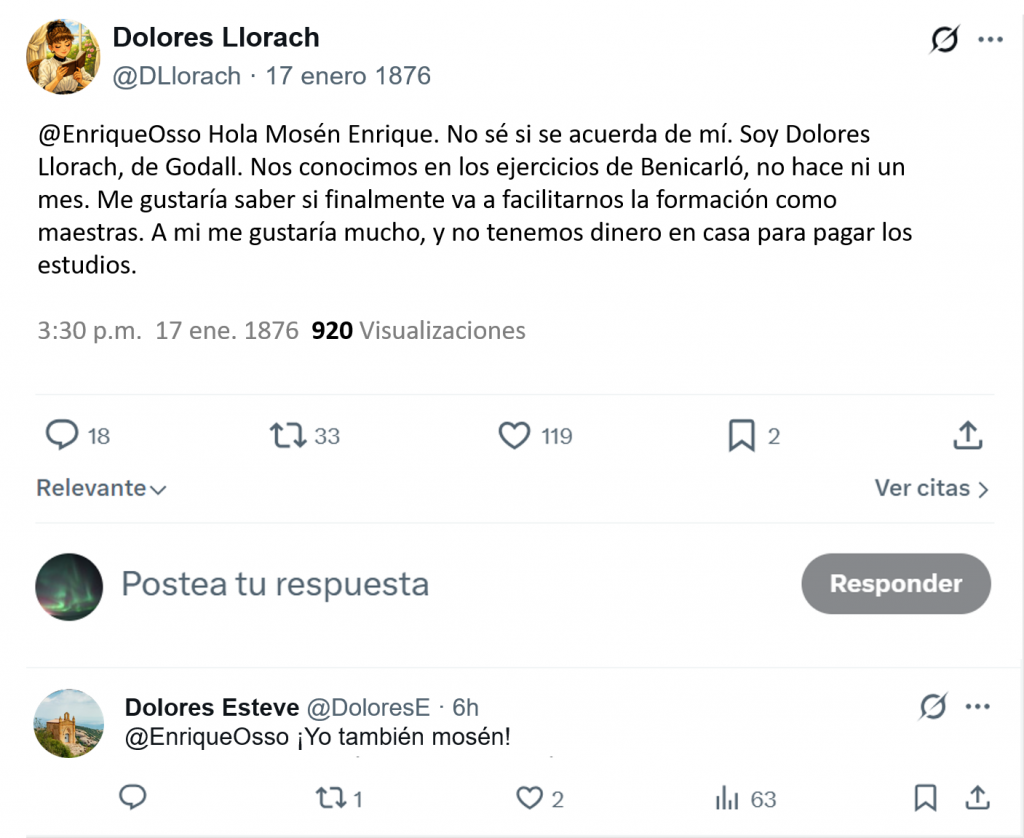Bookmark Dolores Esteve's reply
Viewport: 1024px width, 838px height.
click(925, 798)
